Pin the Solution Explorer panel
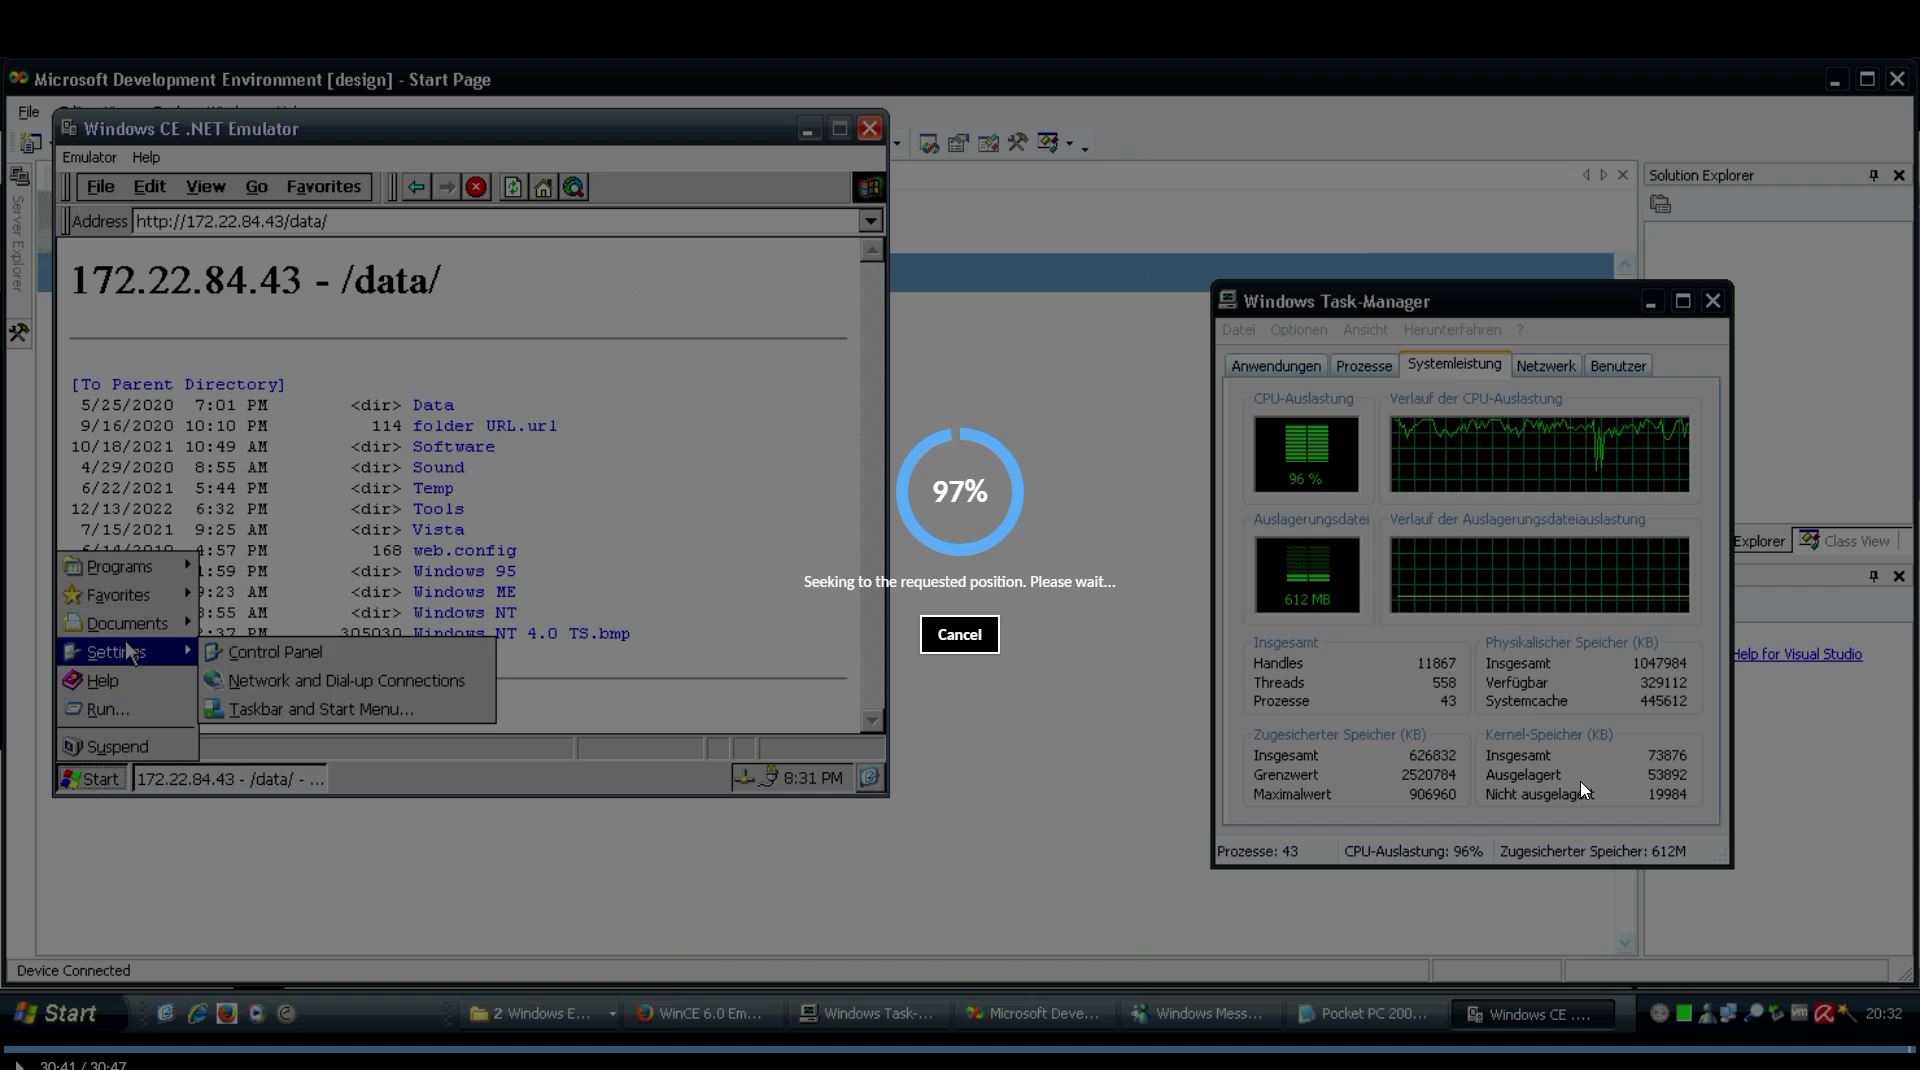Viewport: 1920px width, 1070px height. pyautogui.click(x=1873, y=176)
